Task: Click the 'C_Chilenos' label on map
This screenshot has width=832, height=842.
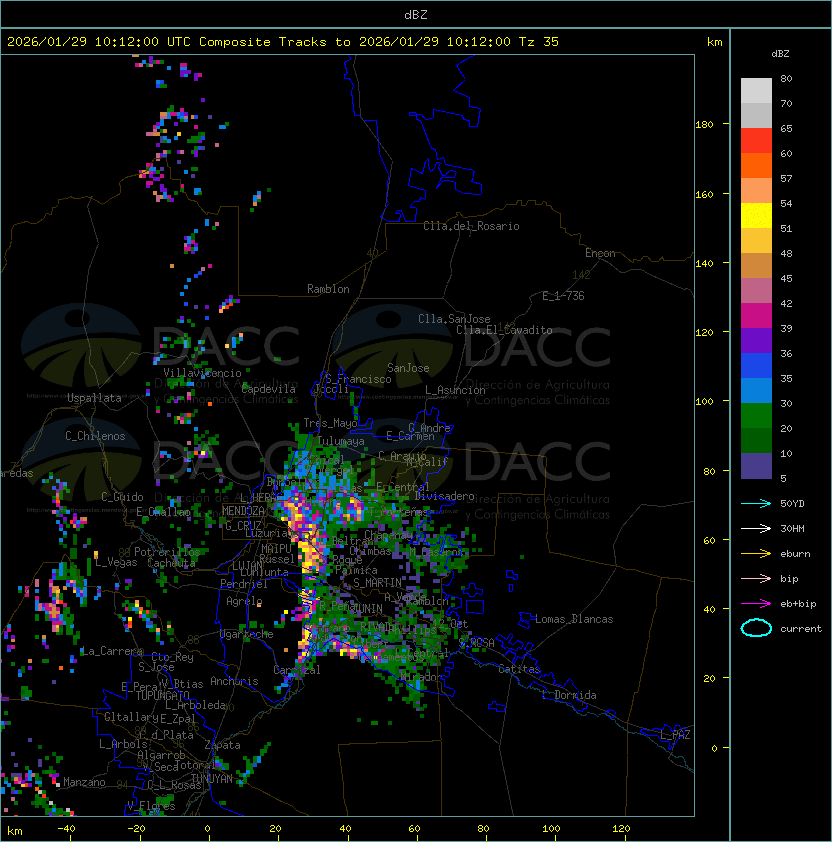Action: tap(95, 436)
